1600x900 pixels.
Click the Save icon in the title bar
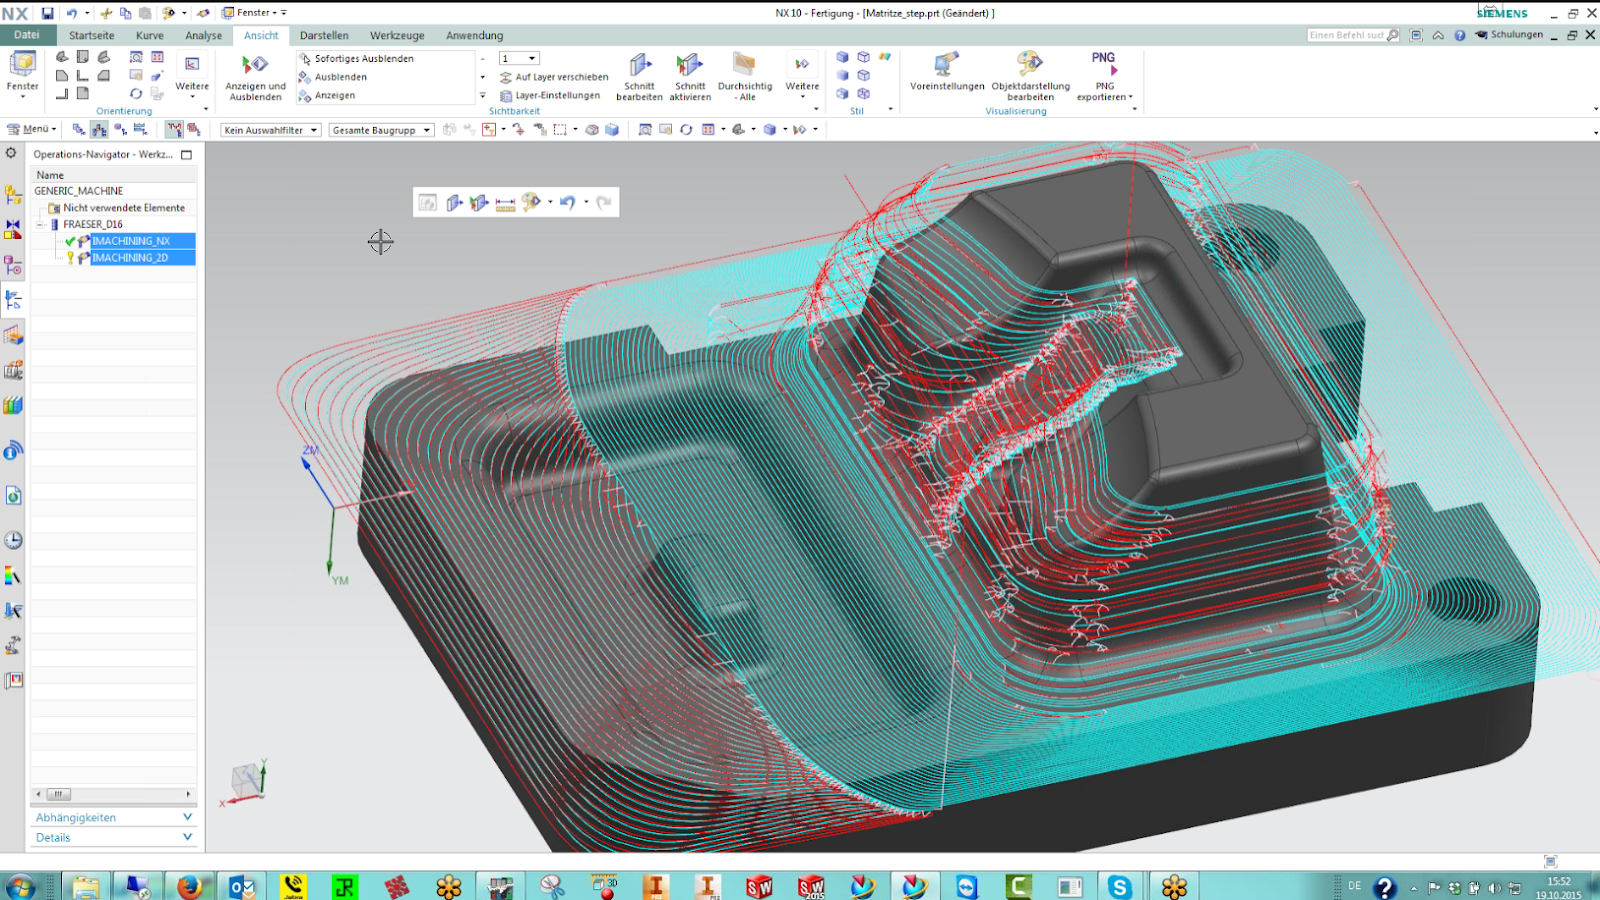click(47, 13)
